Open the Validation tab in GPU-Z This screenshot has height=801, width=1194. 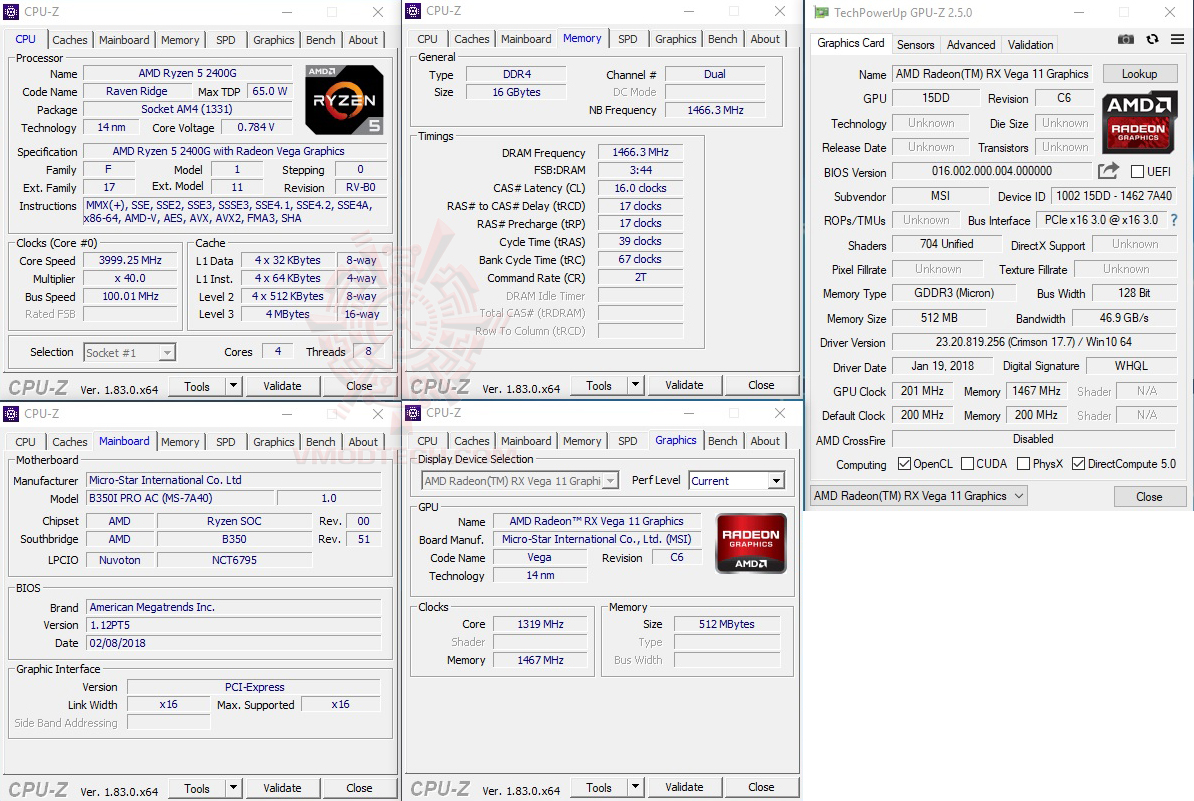[x=1030, y=44]
